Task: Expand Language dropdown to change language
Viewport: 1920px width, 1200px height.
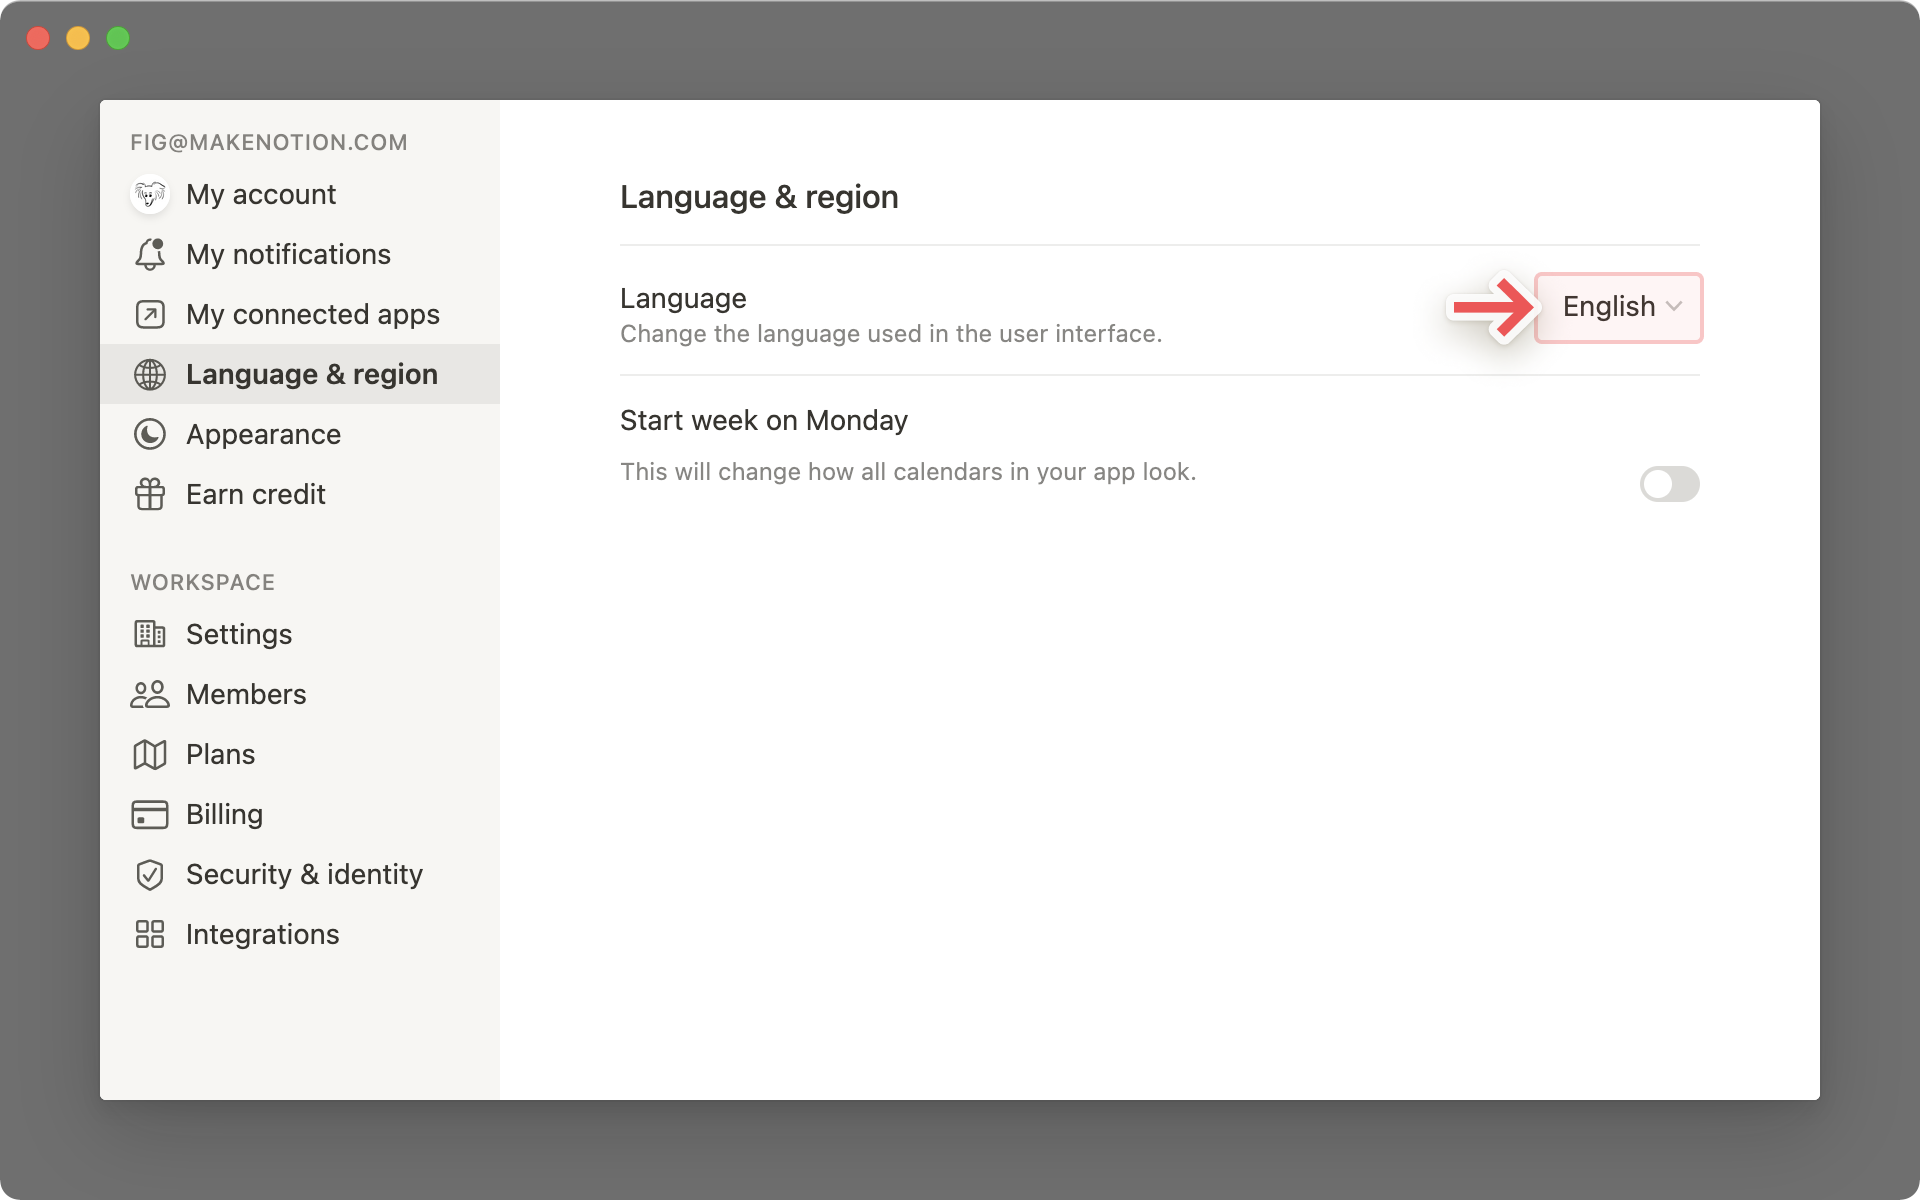Action: [1617, 304]
